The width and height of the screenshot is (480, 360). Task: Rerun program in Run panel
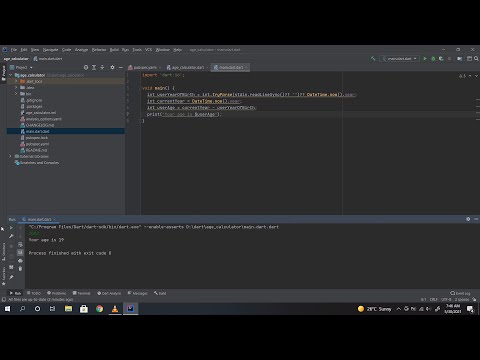pyautogui.click(x=11, y=228)
